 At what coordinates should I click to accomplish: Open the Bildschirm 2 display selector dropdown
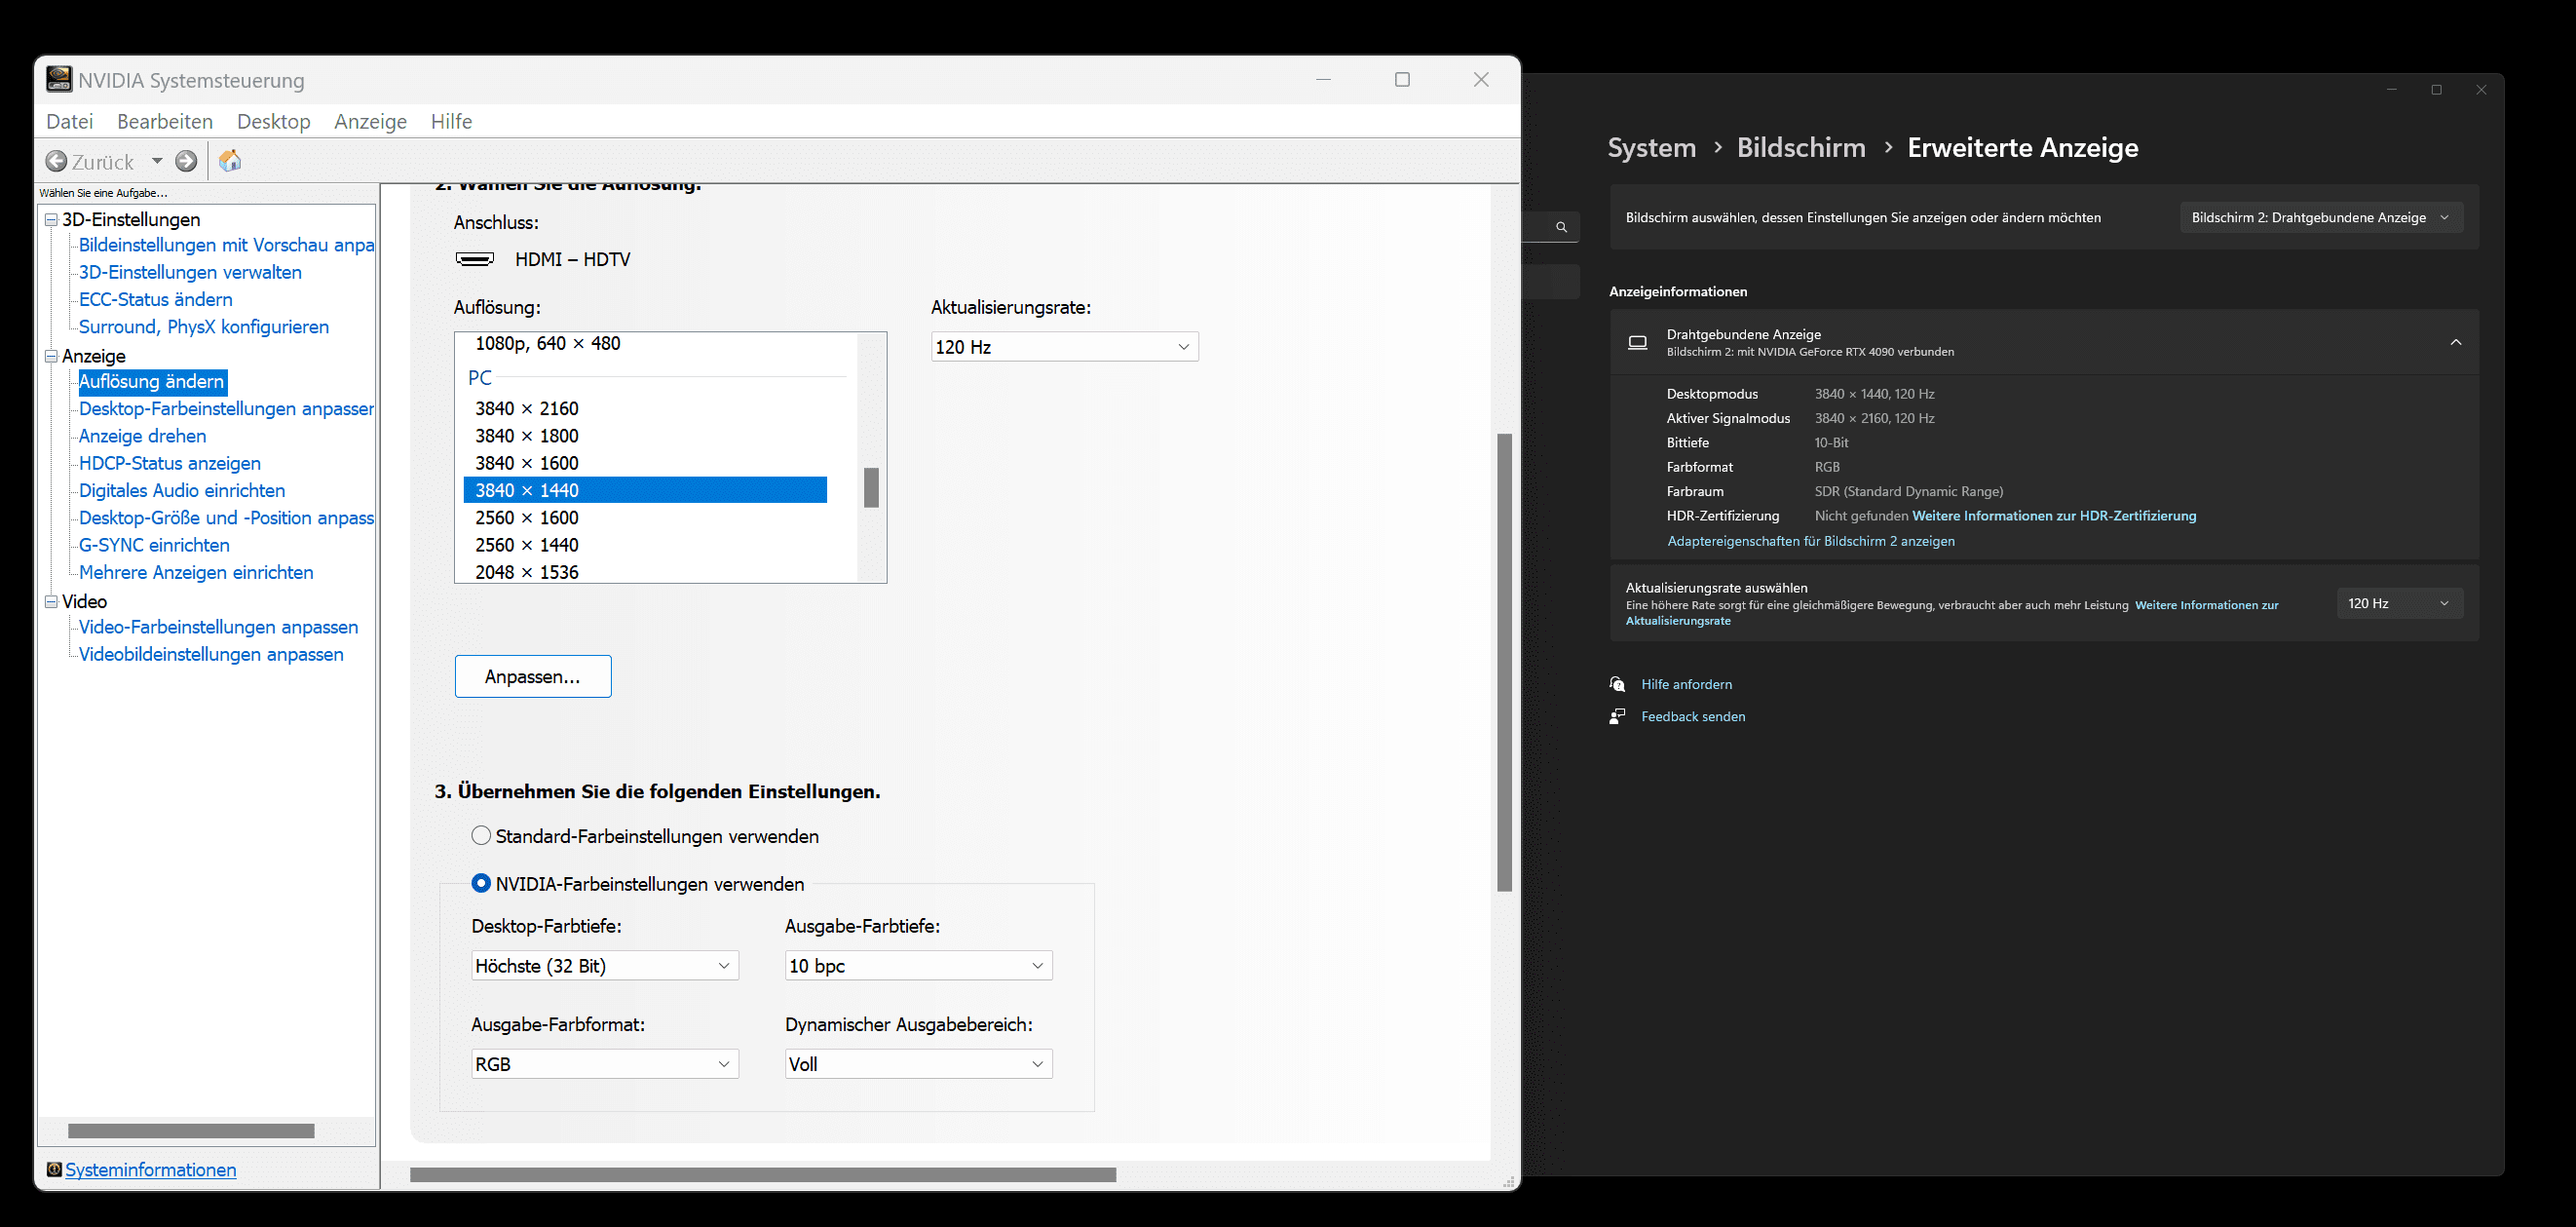(2321, 217)
